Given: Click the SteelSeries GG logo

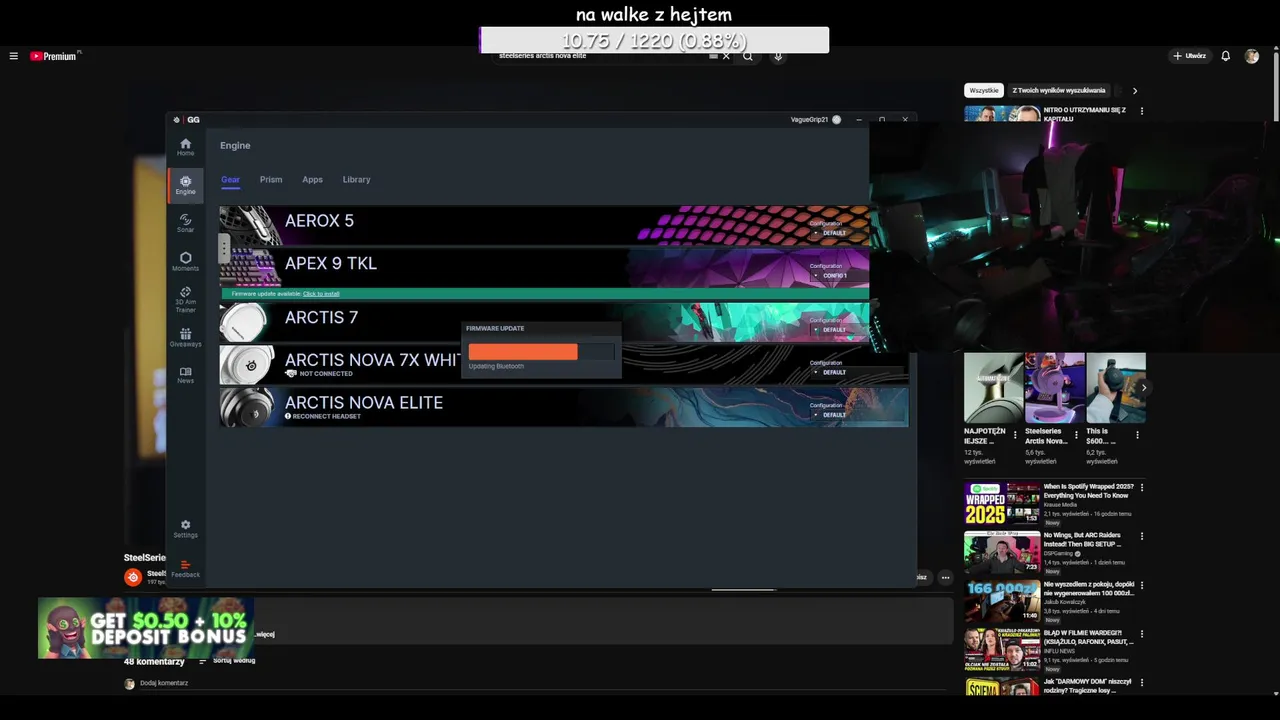Looking at the screenshot, I should tap(186, 120).
